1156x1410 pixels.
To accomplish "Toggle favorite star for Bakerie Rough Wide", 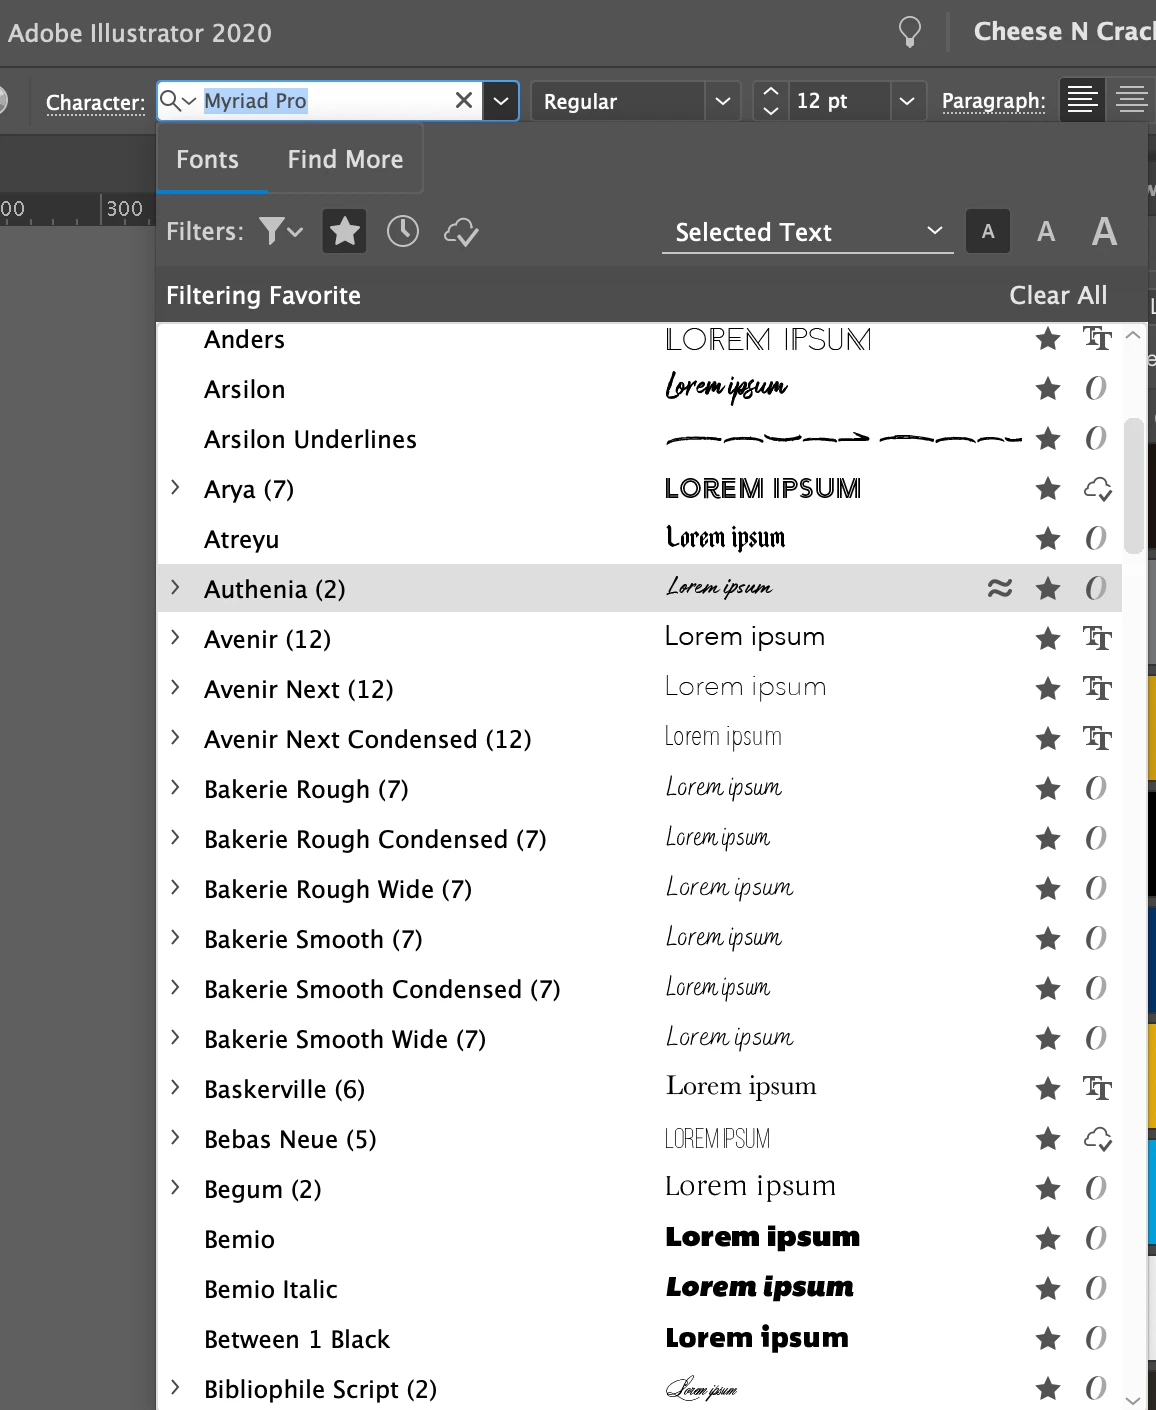I will (1048, 889).
